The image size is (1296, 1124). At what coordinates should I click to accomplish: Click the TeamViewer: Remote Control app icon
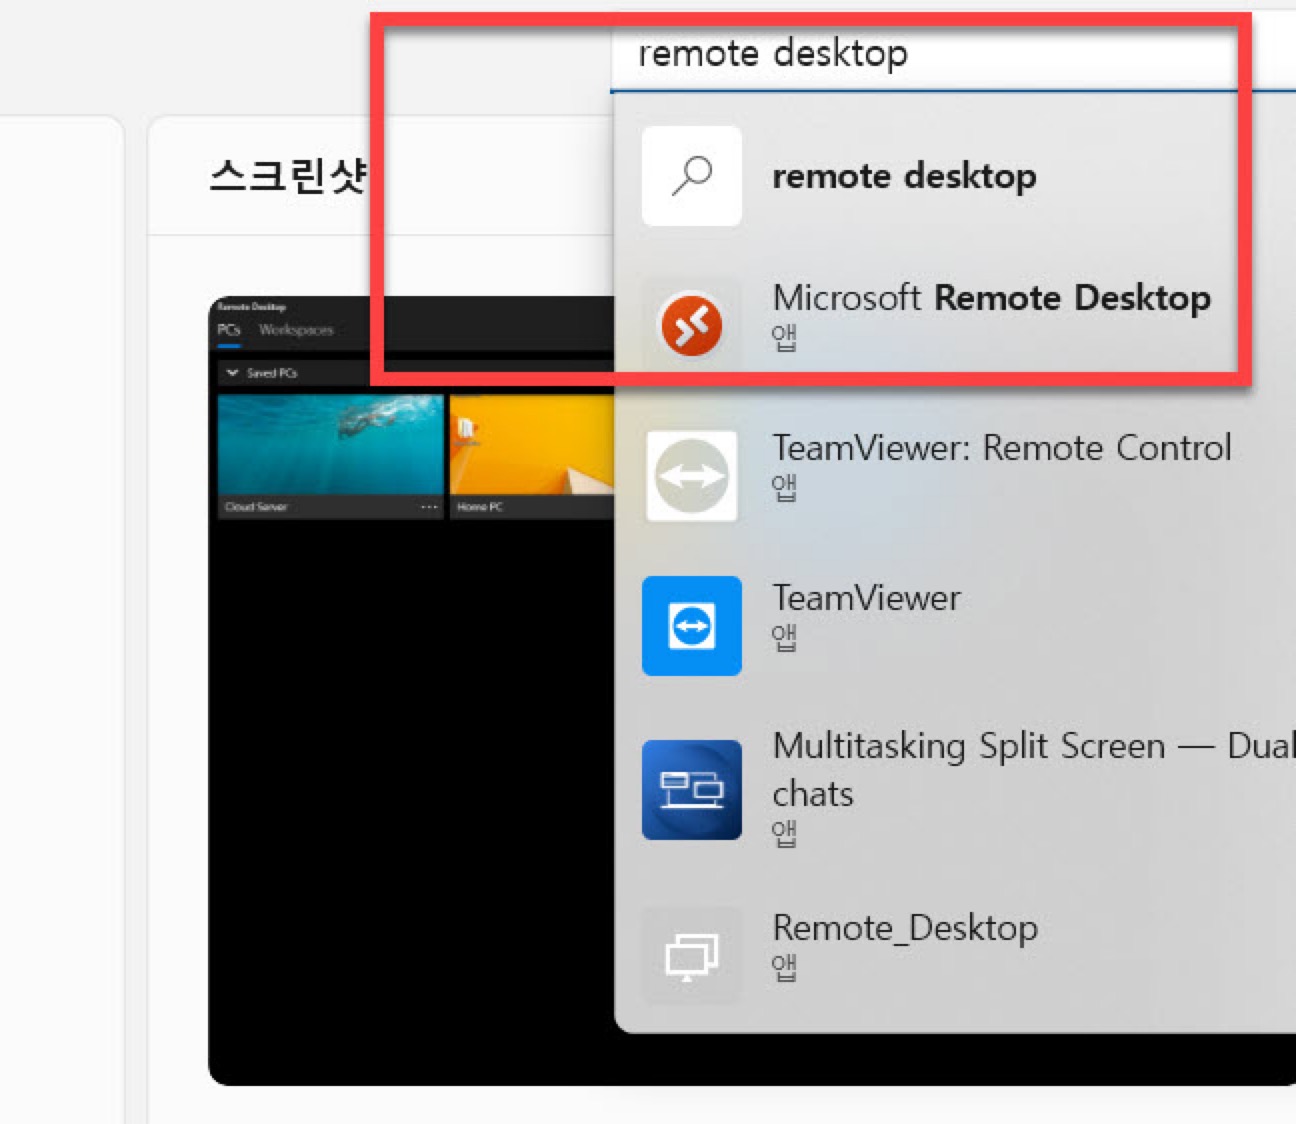pyautogui.click(x=692, y=476)
